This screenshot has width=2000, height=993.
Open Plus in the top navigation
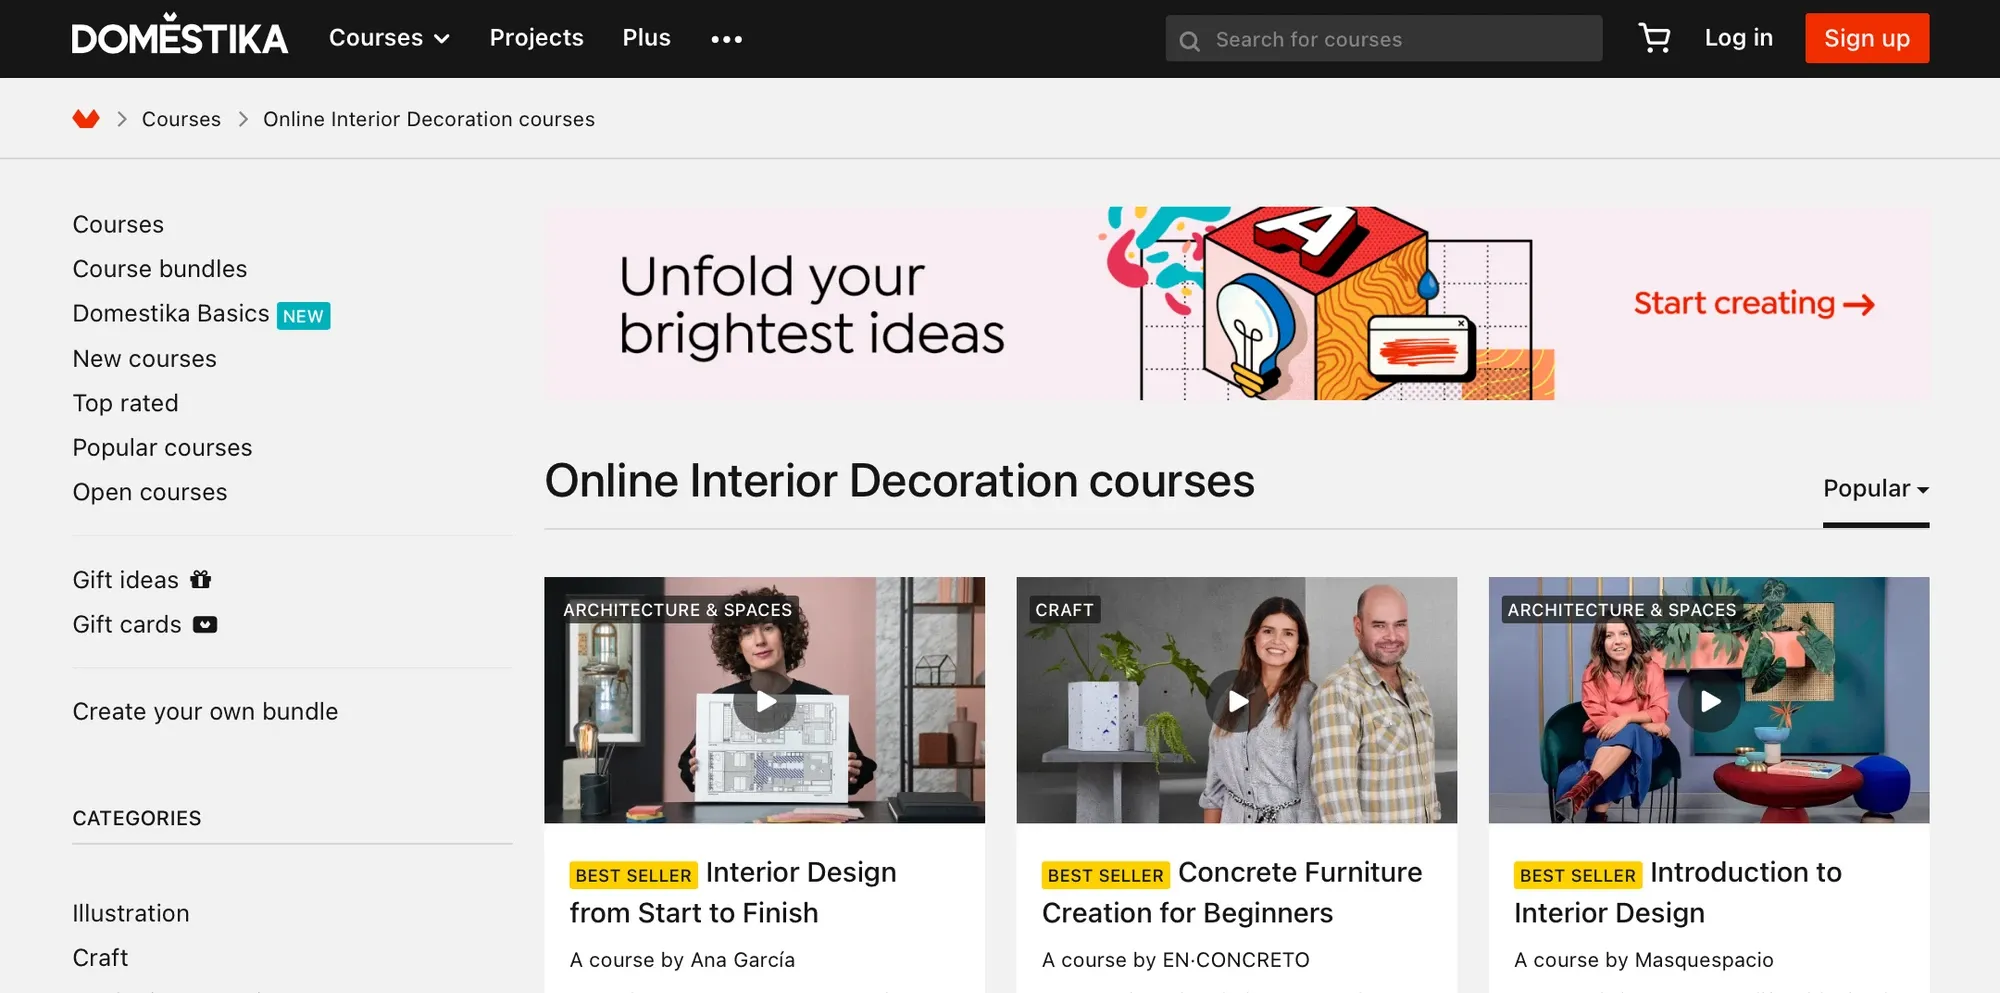click(x=647, y=38)
